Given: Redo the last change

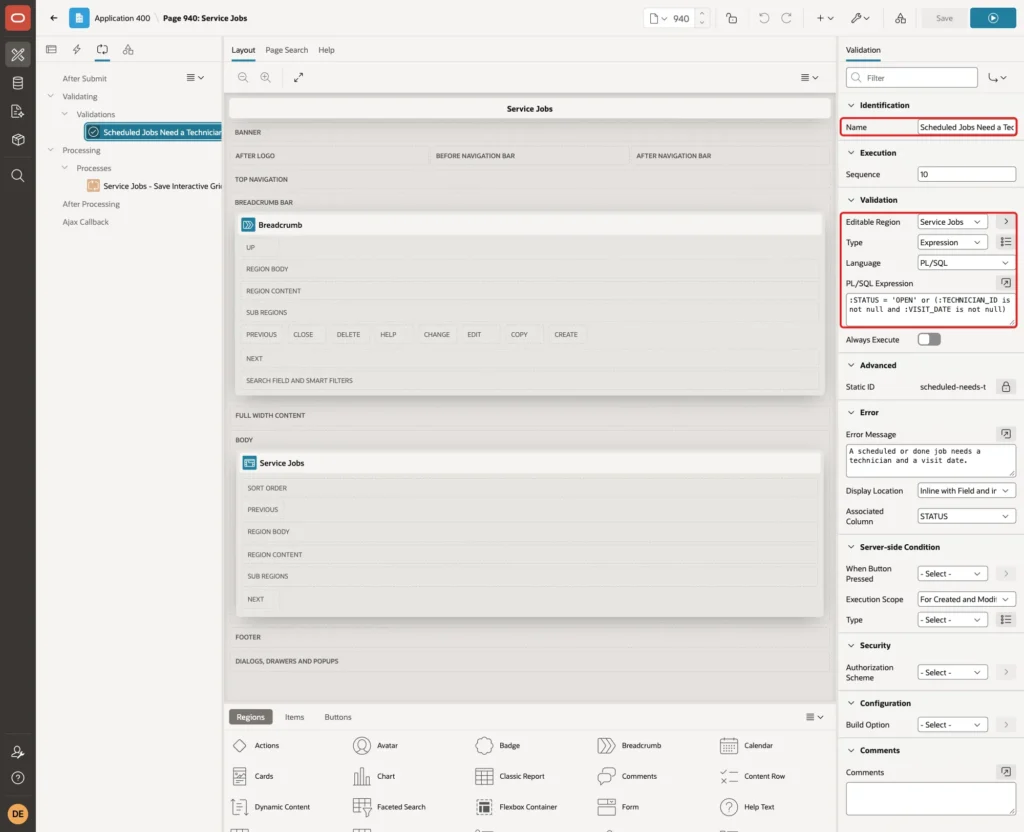Looking at the screenshot, I should click(786, 18).
